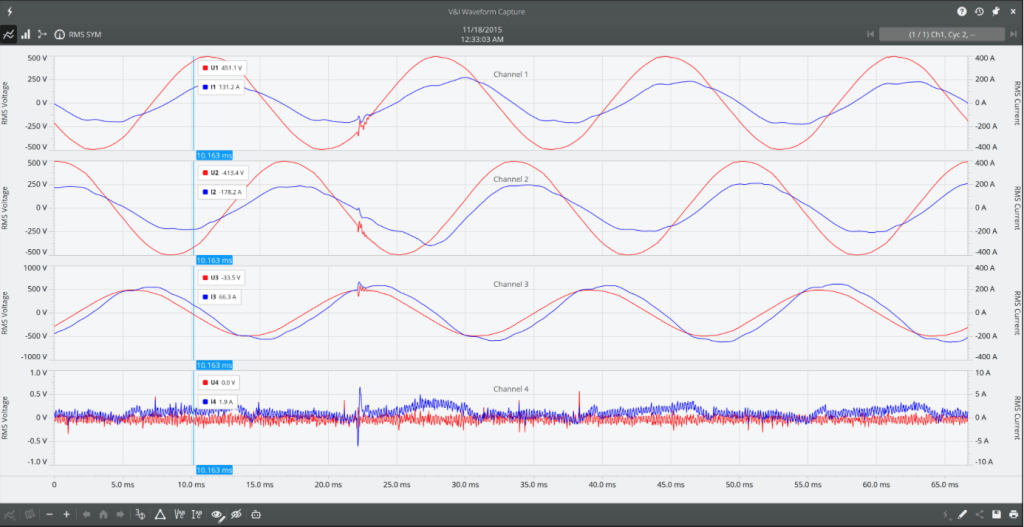Click the Channel 2 plot title

click(x=511, y=179)
